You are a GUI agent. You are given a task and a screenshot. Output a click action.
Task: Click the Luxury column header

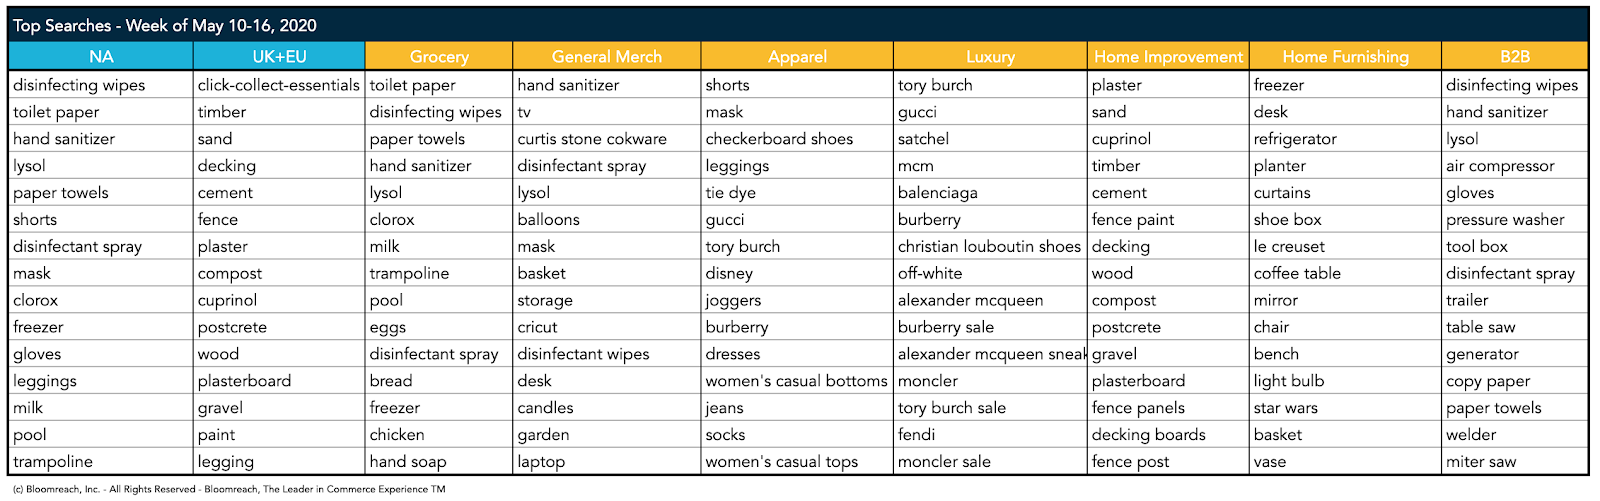point(990,56)
